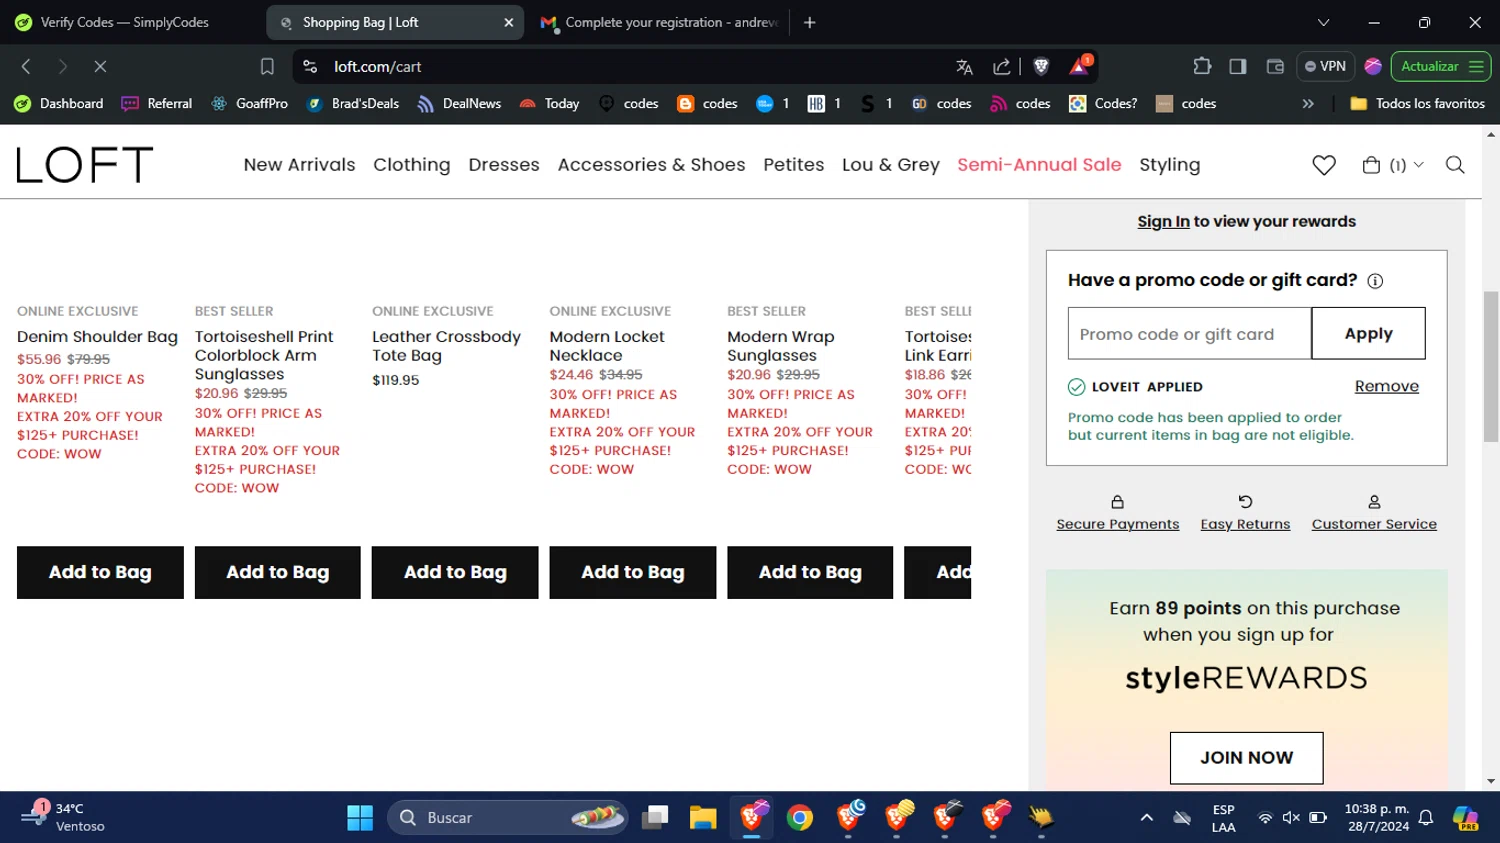Open the Styling menu

point(1169,165)
